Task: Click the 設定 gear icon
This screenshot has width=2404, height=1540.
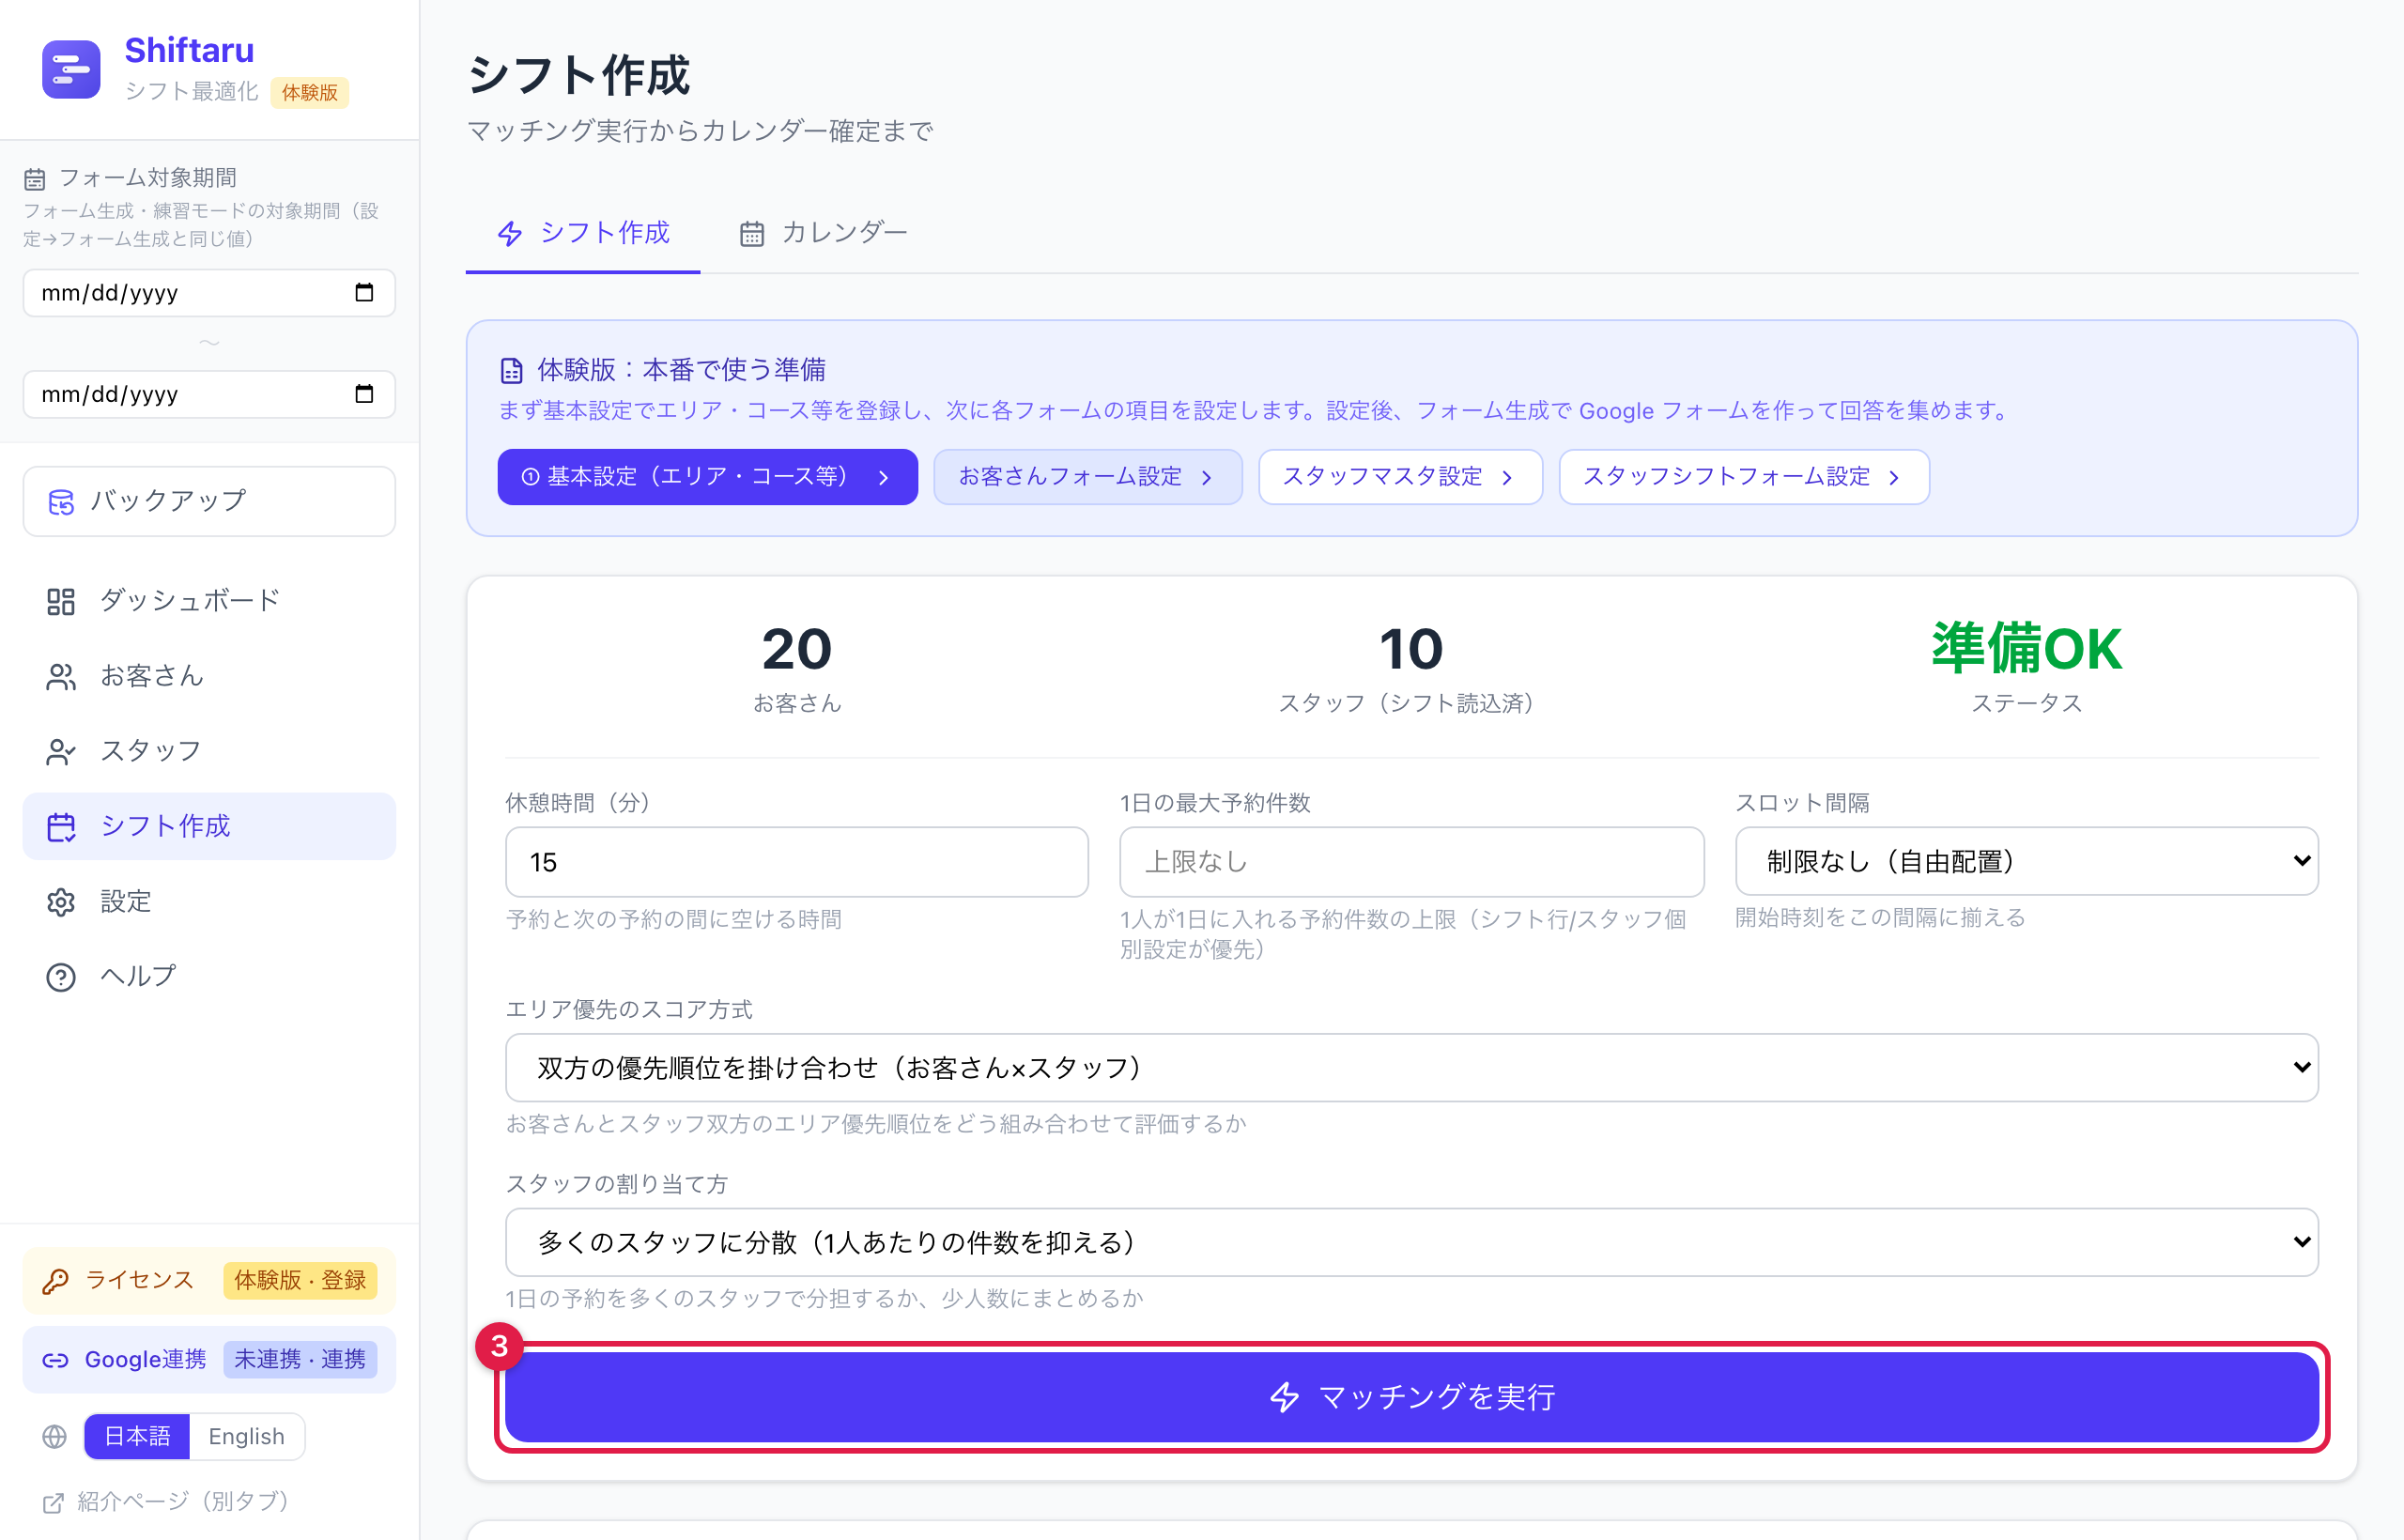Action: tap(61, 902)
